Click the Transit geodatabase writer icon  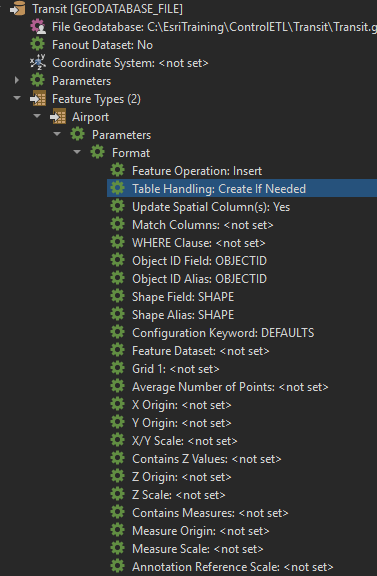[18, 9]
